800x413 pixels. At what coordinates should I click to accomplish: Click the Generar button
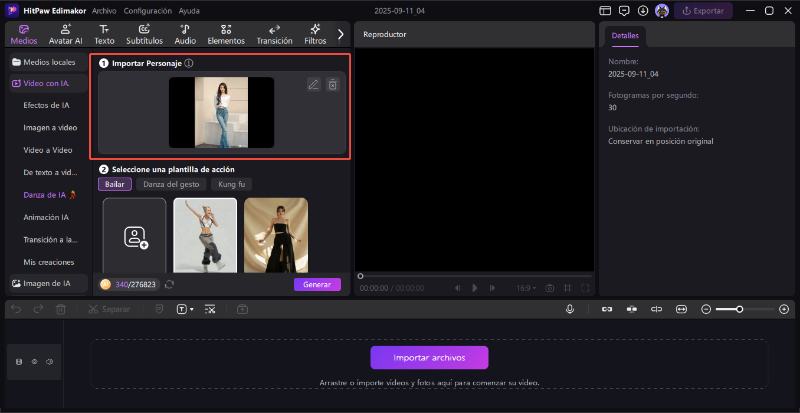tap(317, 284)
